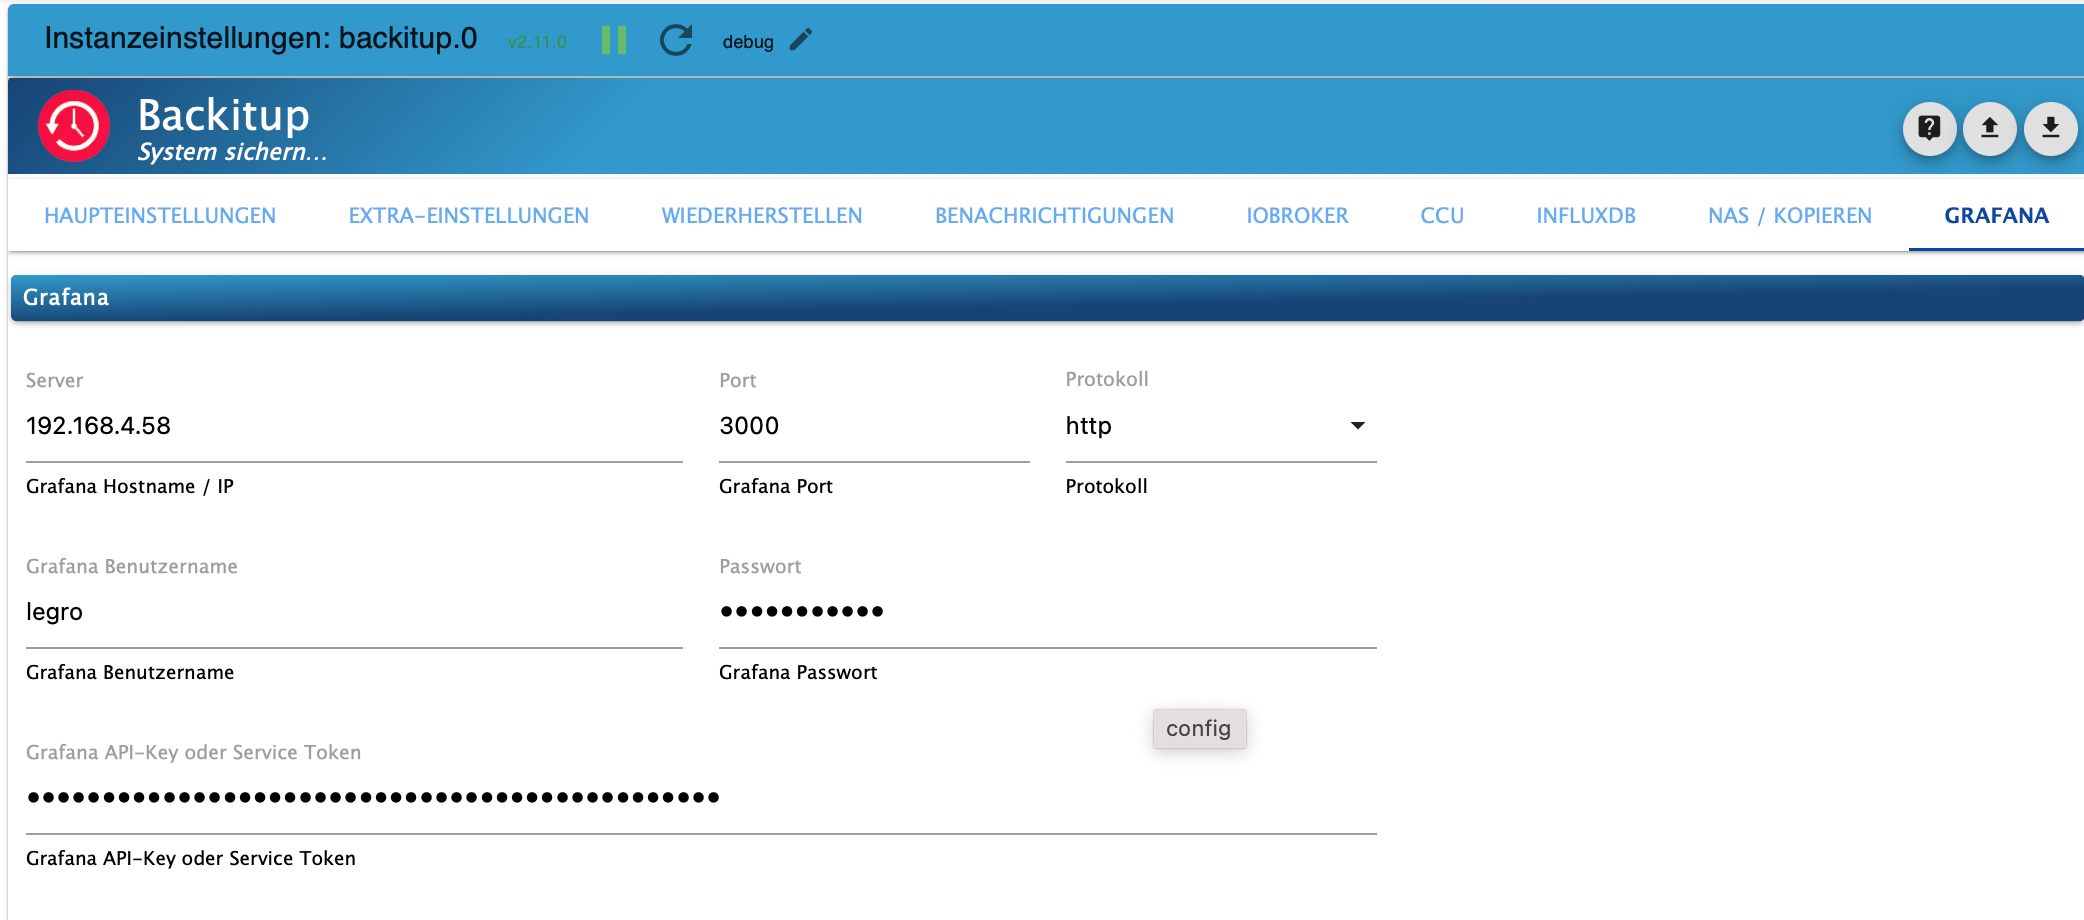Image resolution: width=2084 pixels, height=920 pixels.
Task: Click the config tooltip label
Action: (x=1199, y=728)
